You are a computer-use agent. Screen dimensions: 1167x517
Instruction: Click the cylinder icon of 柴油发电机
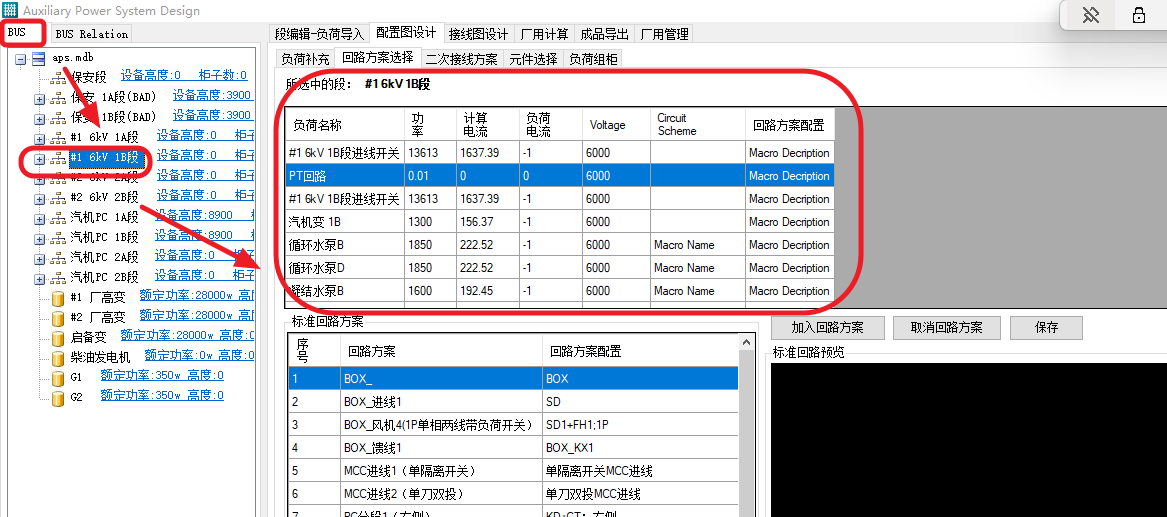(58, 358)
